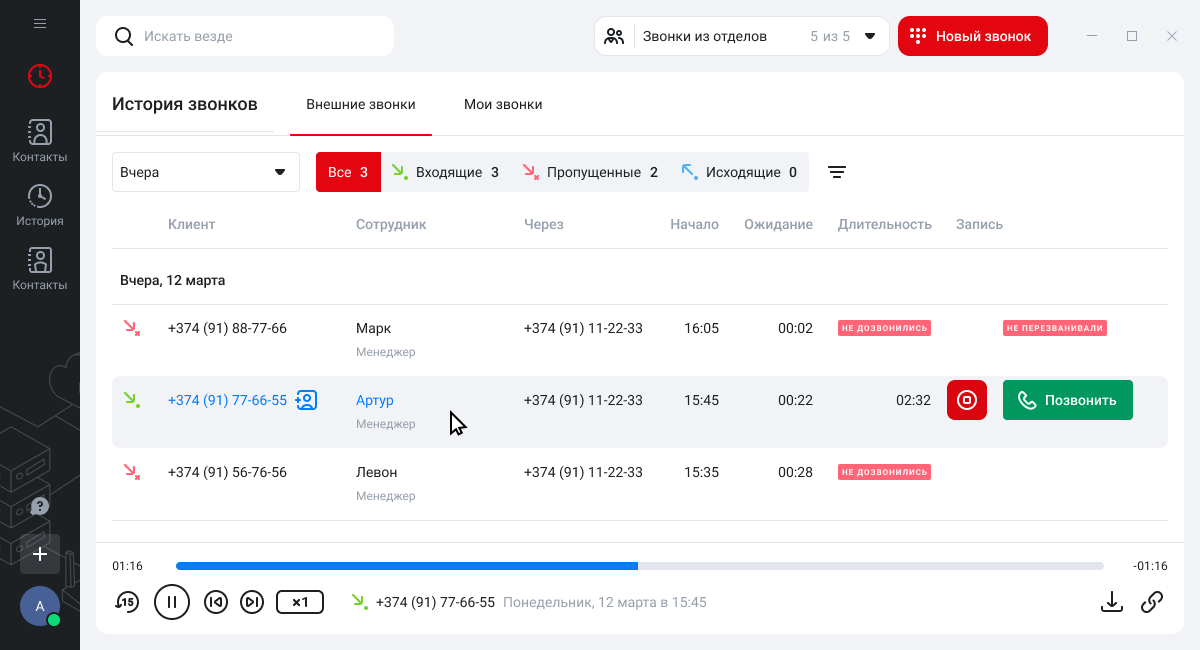
Task: Click the red clock icon in sidebar
Action: (x=40, y=75)
